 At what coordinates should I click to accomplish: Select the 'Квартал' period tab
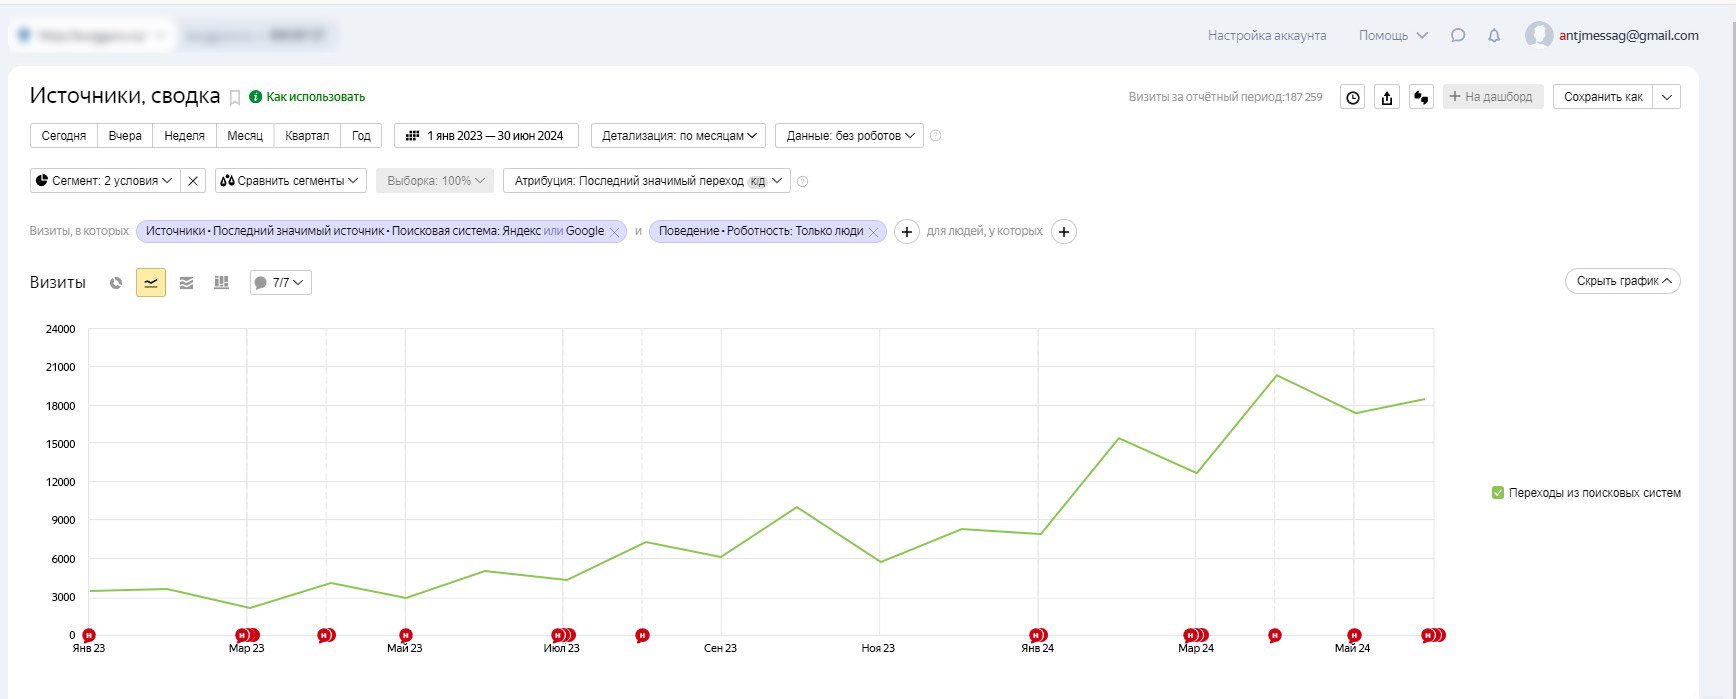[307, 136]
